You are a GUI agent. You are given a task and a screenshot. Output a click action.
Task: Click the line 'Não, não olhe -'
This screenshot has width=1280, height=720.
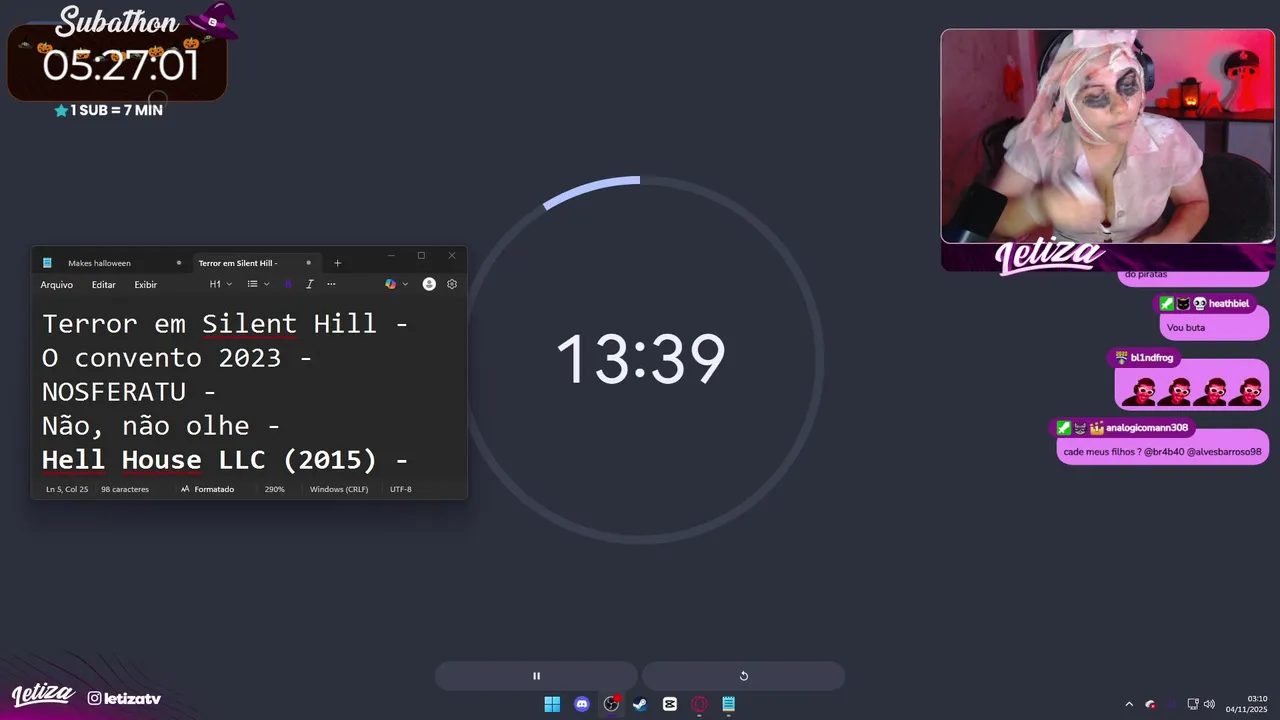tap(161, 426)
